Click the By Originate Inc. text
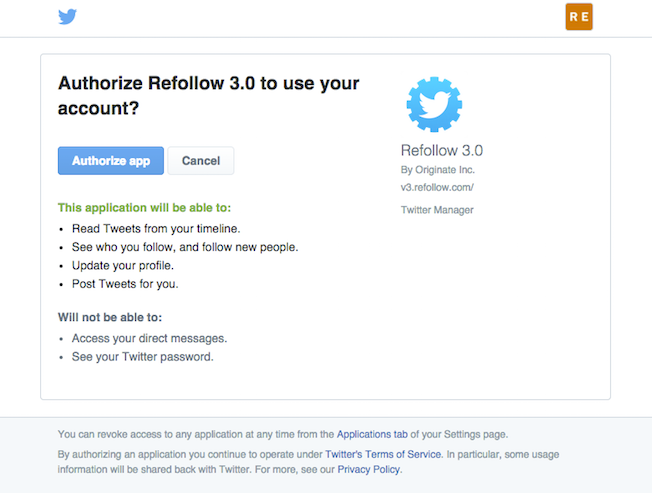652x493 pixels. click(437, 170)
